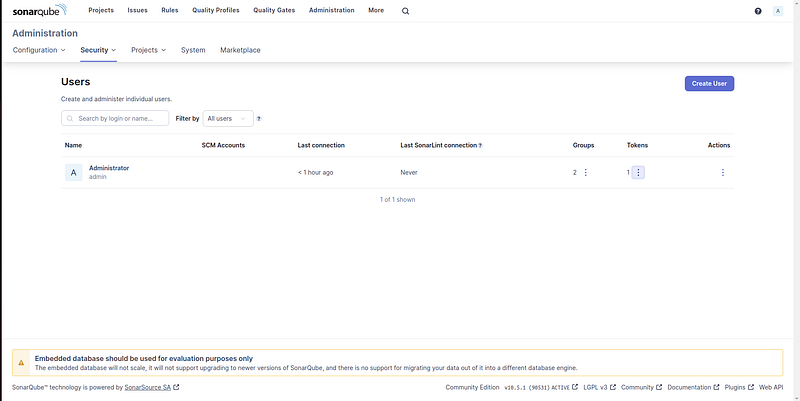This screenshot has height=401, width=800.
Task: Open the help question mark icon
Action: coord(758,11)
